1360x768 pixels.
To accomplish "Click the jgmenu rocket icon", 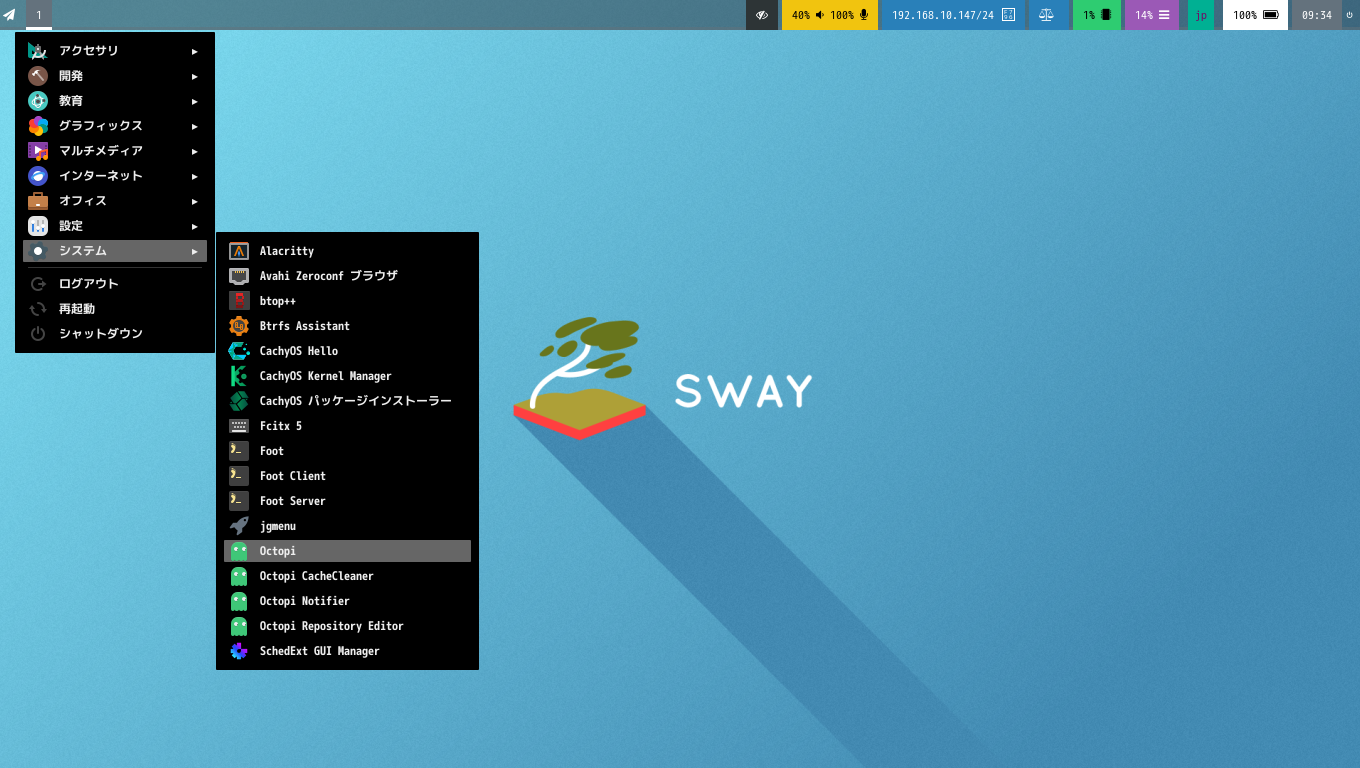I will tap(239, 526).
